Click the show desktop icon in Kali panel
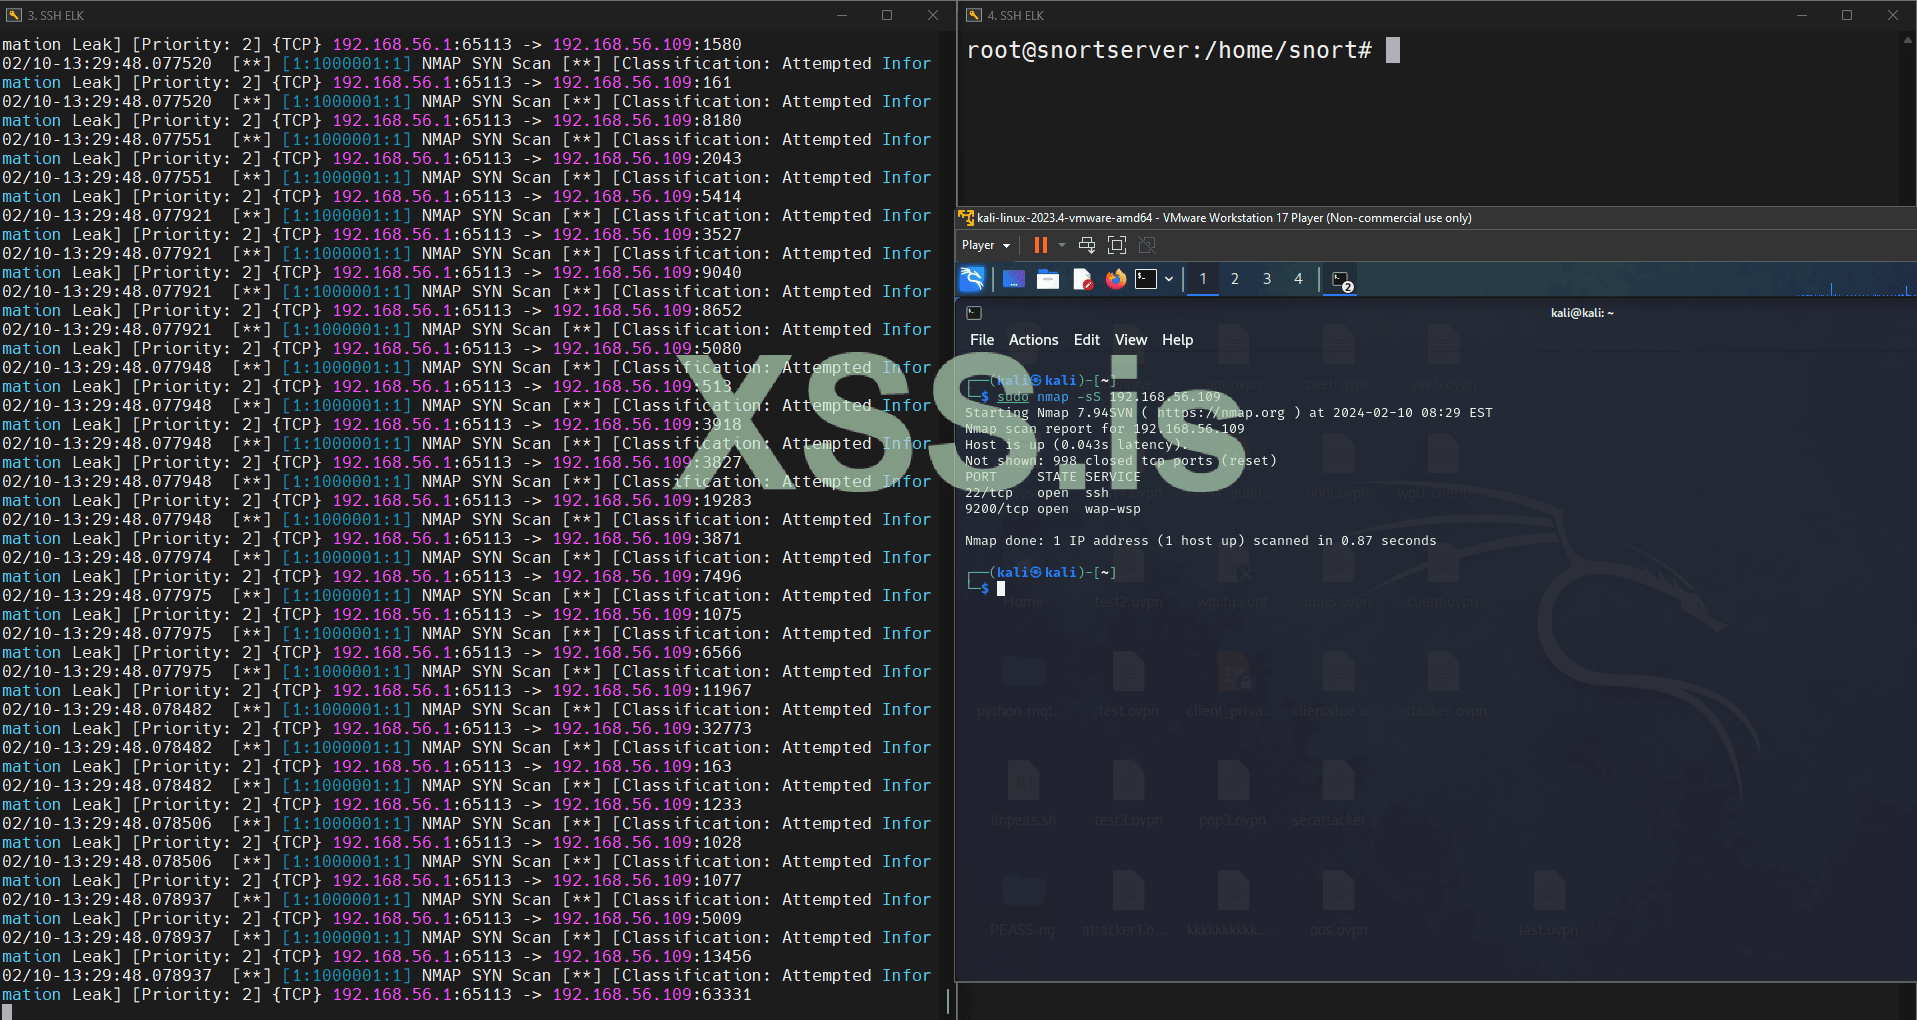The height and width of the screenshot is (1020, 1917). point(1014,279)
